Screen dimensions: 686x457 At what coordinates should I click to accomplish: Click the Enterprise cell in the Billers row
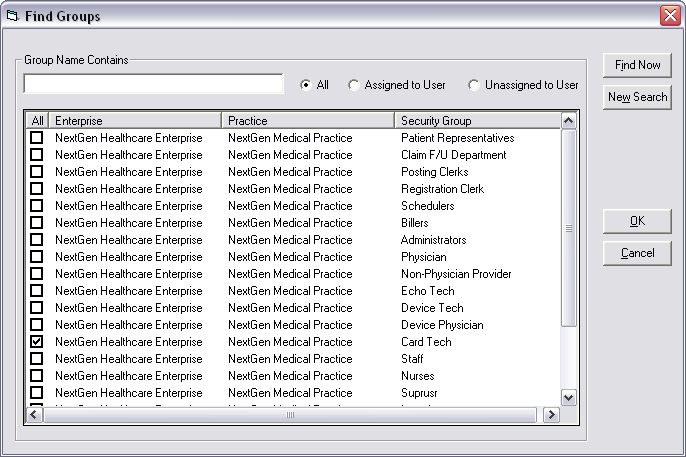coord(129,223)
